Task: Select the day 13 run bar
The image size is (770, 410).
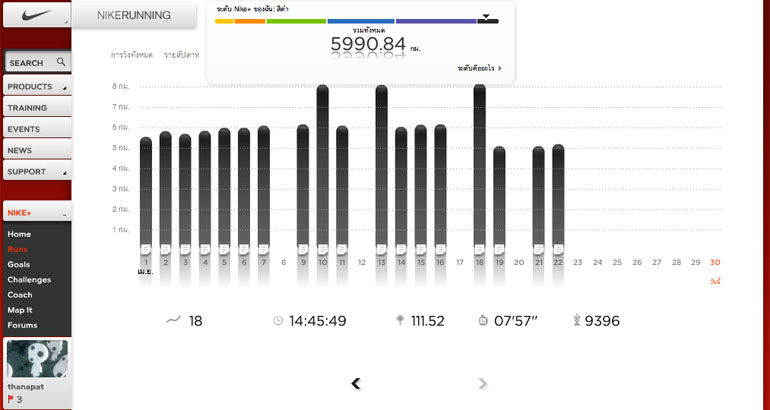Action: 381,165
